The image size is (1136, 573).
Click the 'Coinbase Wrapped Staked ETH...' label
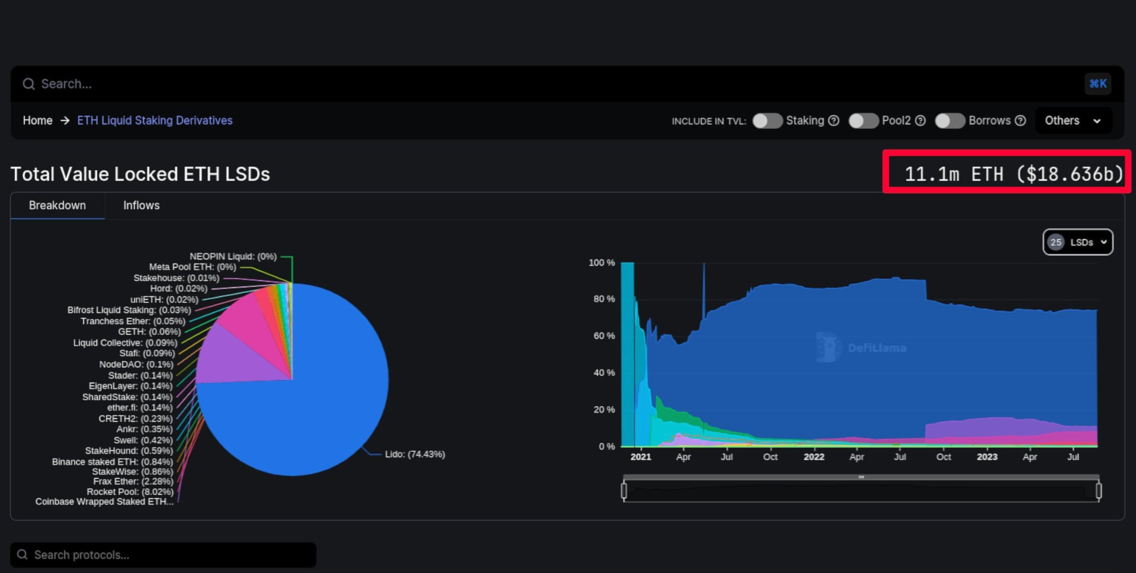[x=104, y=502]
